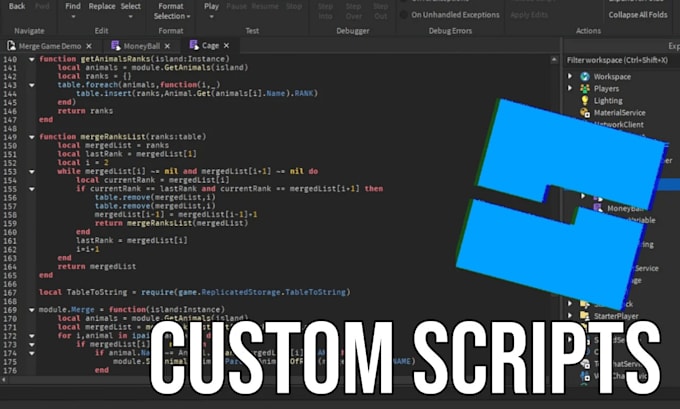680x409 pixels.
Task: Collapse the while loop at line 153
Action: click(x=32, y=171)
